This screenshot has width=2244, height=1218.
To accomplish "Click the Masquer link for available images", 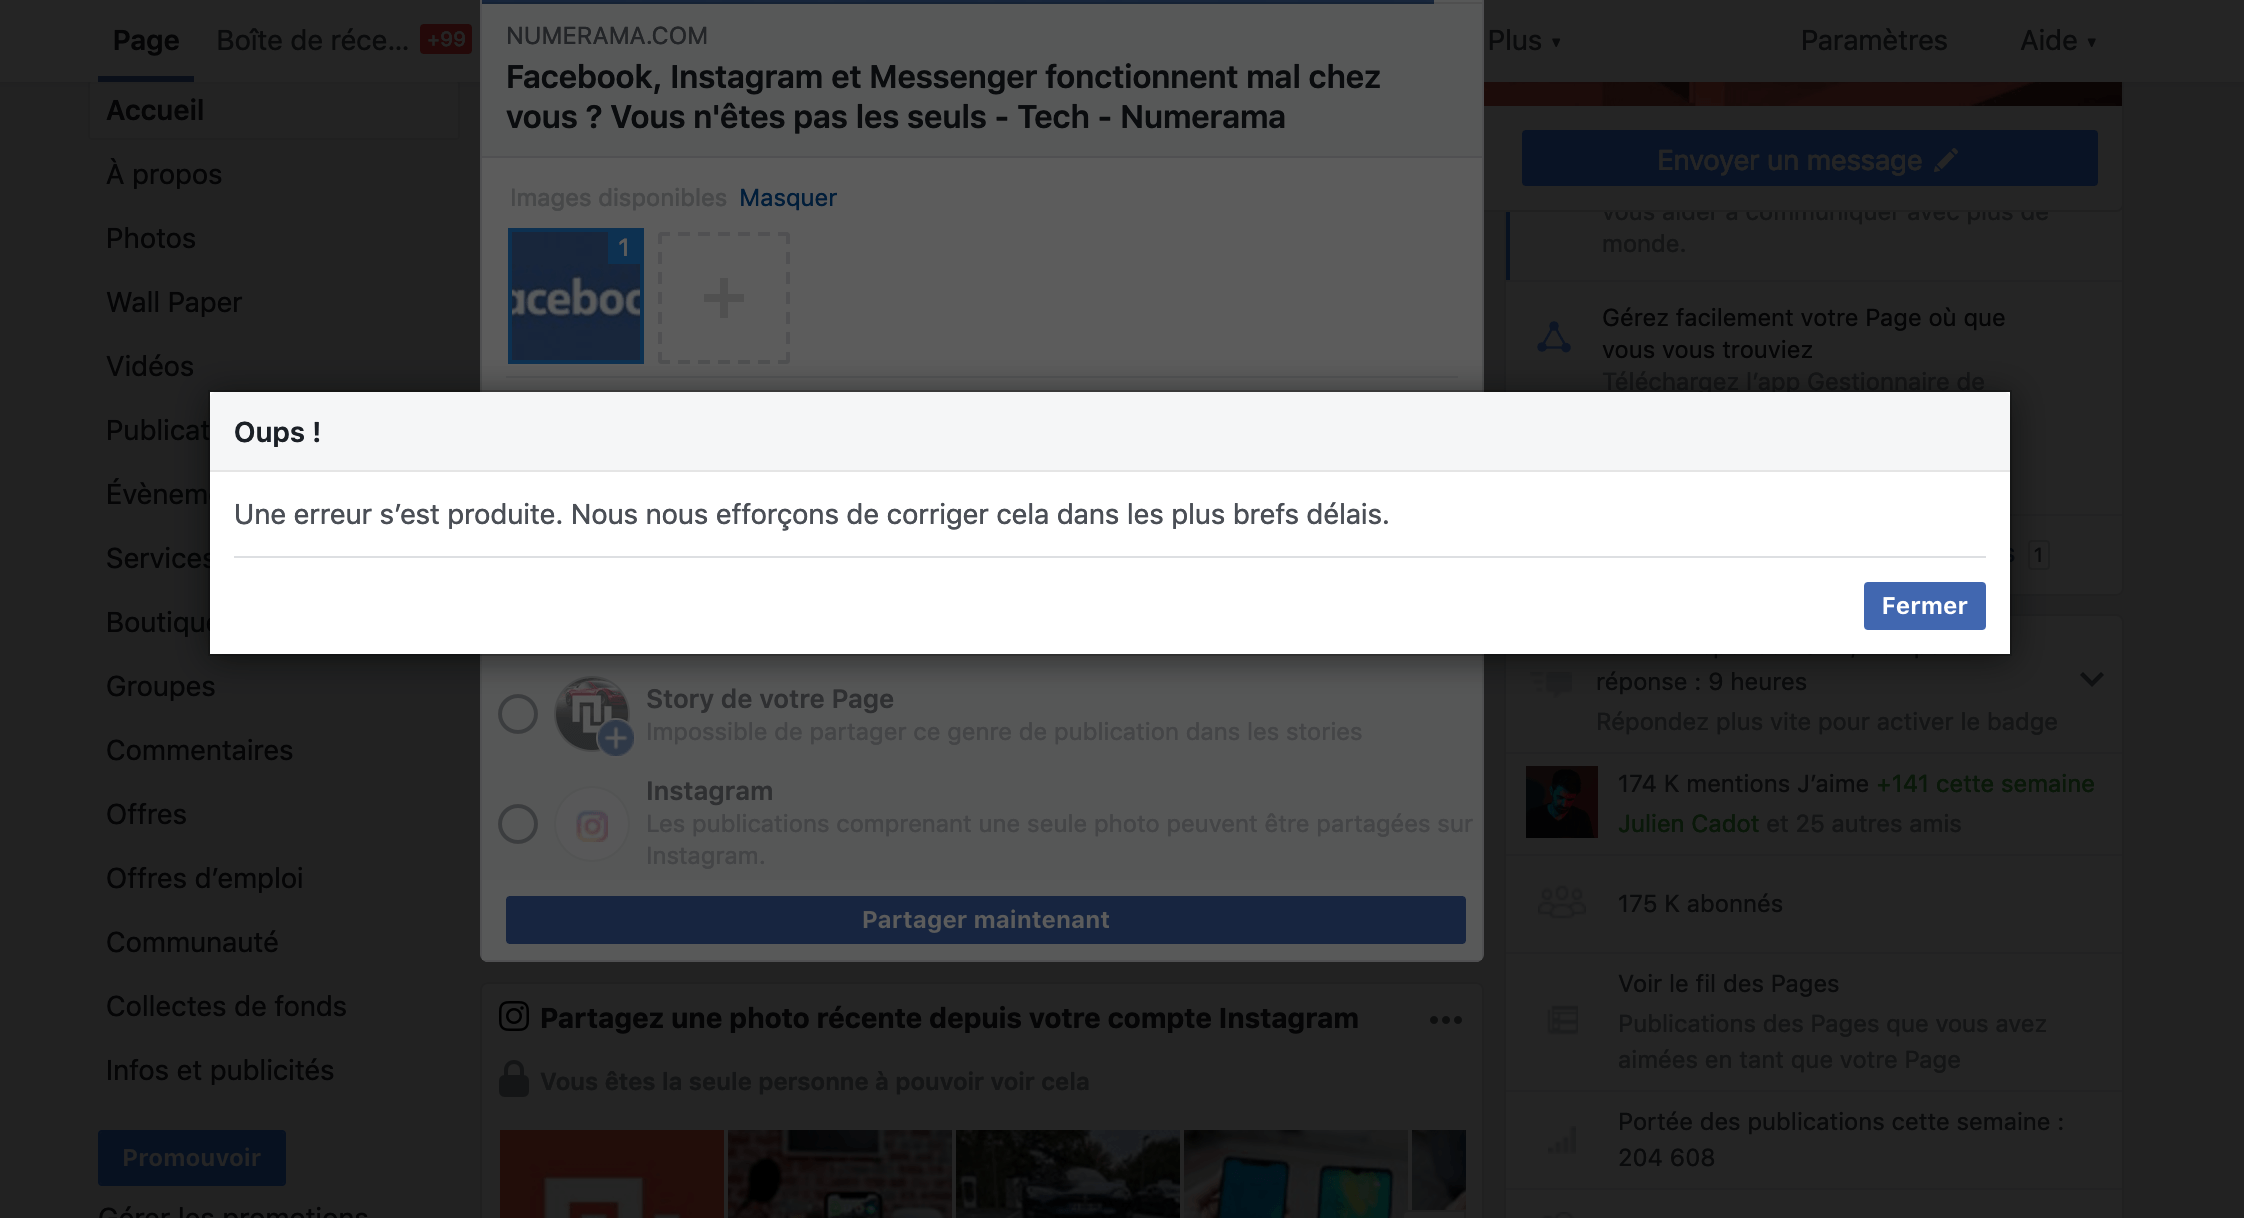I will pos(788,198).
